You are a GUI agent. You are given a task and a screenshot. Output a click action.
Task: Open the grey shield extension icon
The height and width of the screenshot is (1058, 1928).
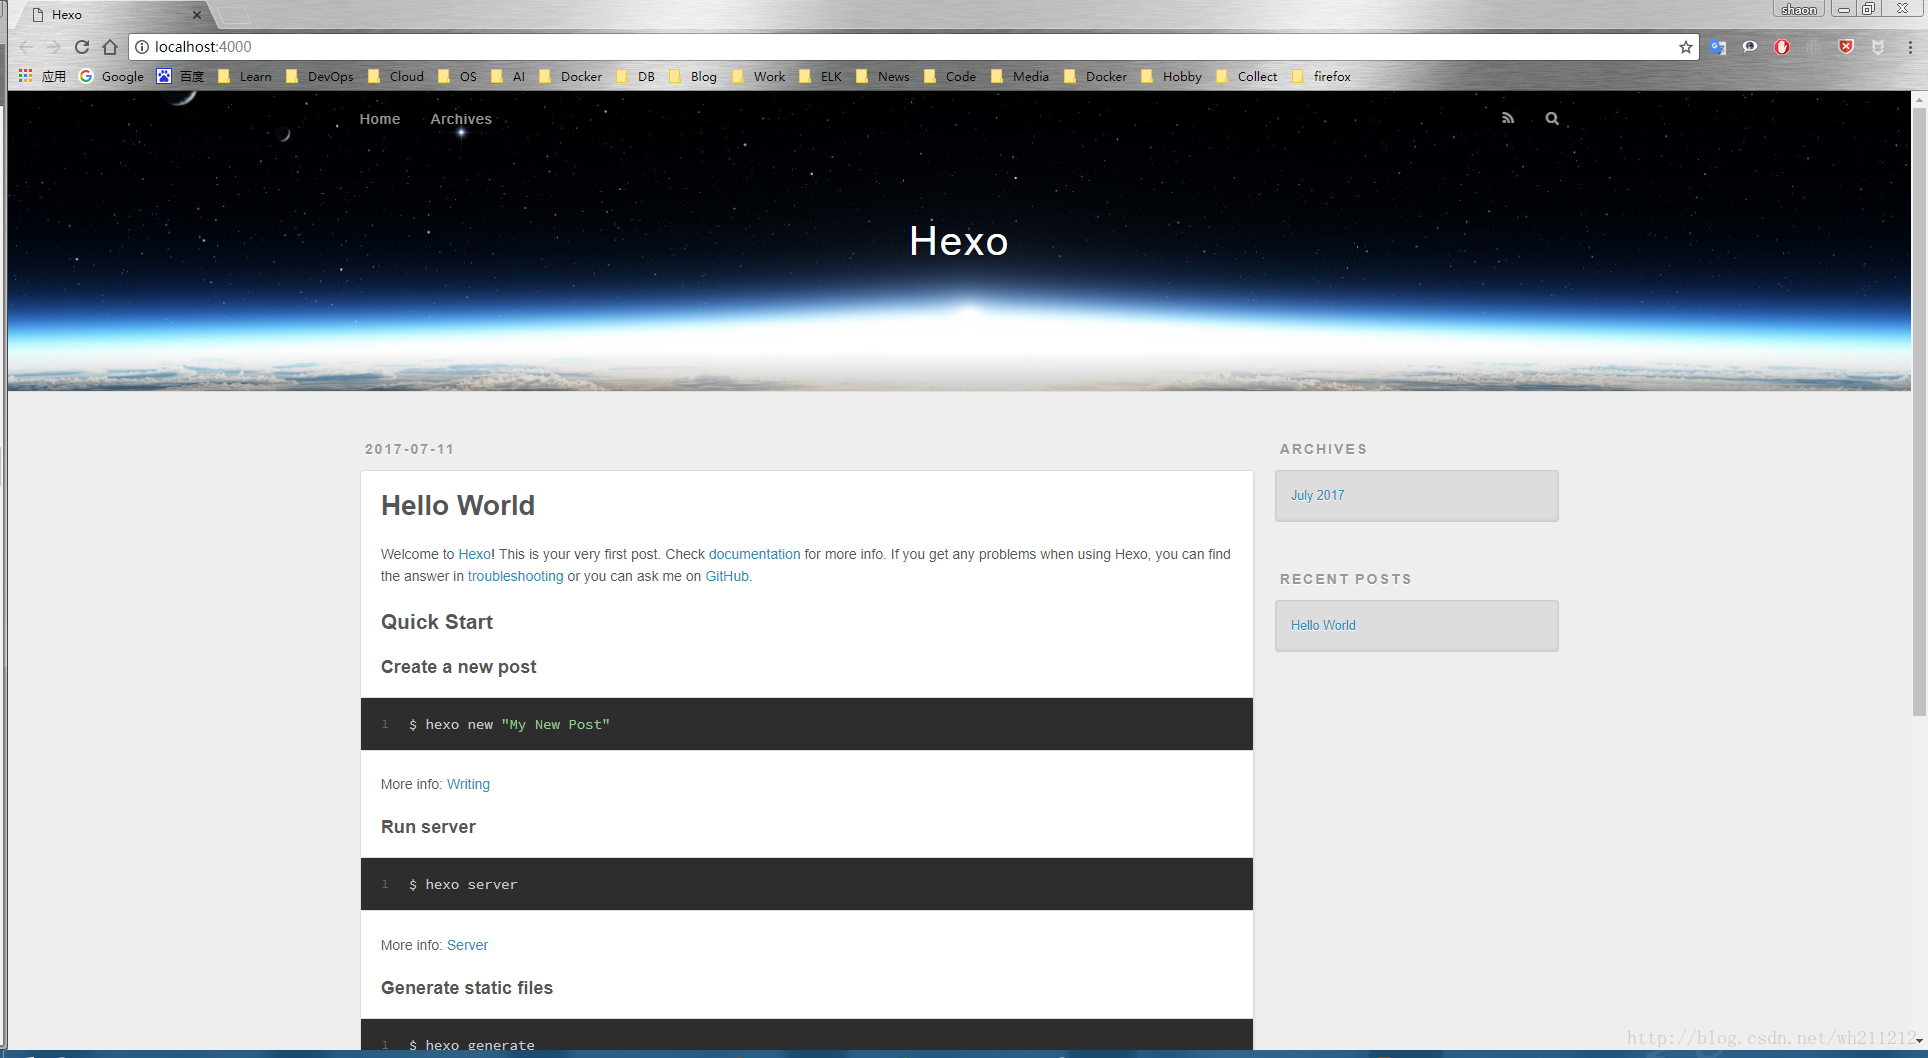(x=1878, y=47)
